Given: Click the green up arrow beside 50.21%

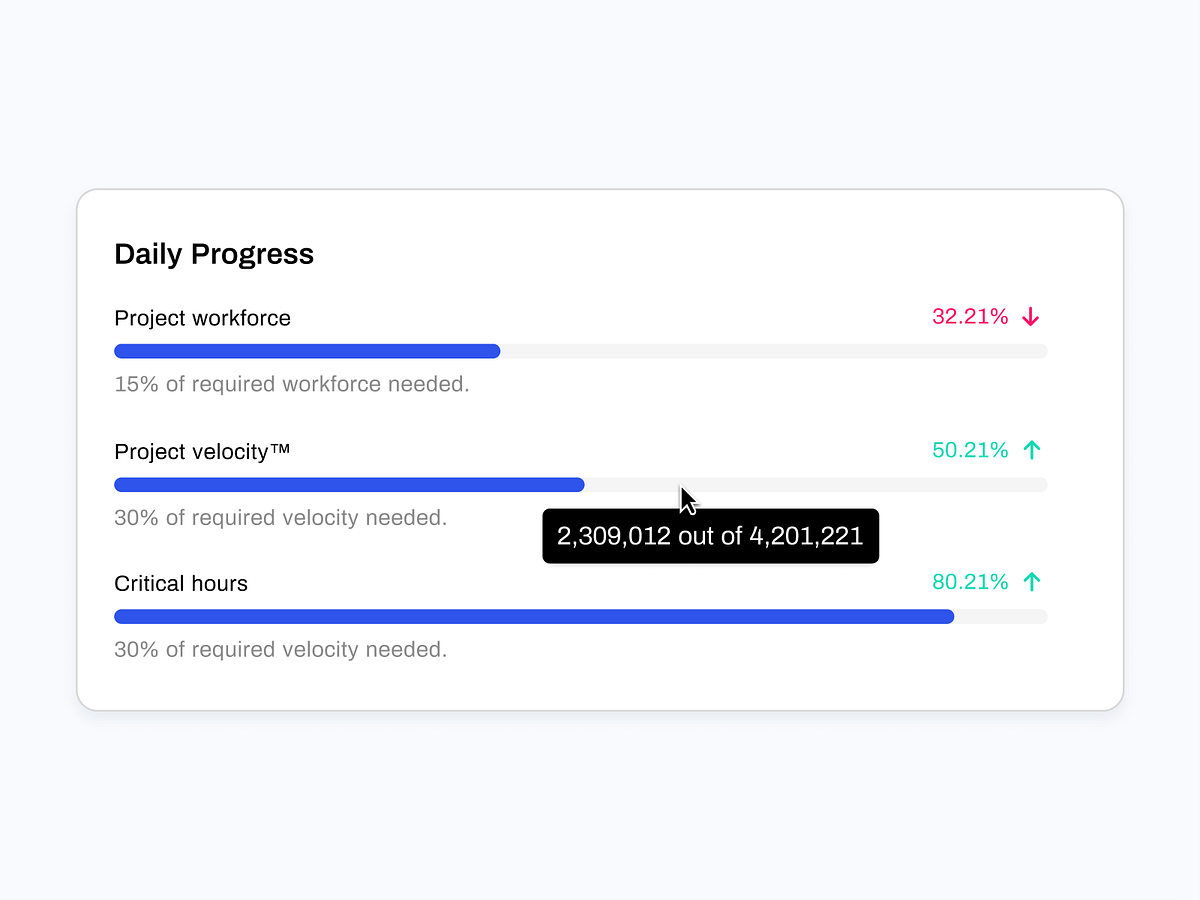Looking at the screenshot, I should click(x=1032, y=450).
